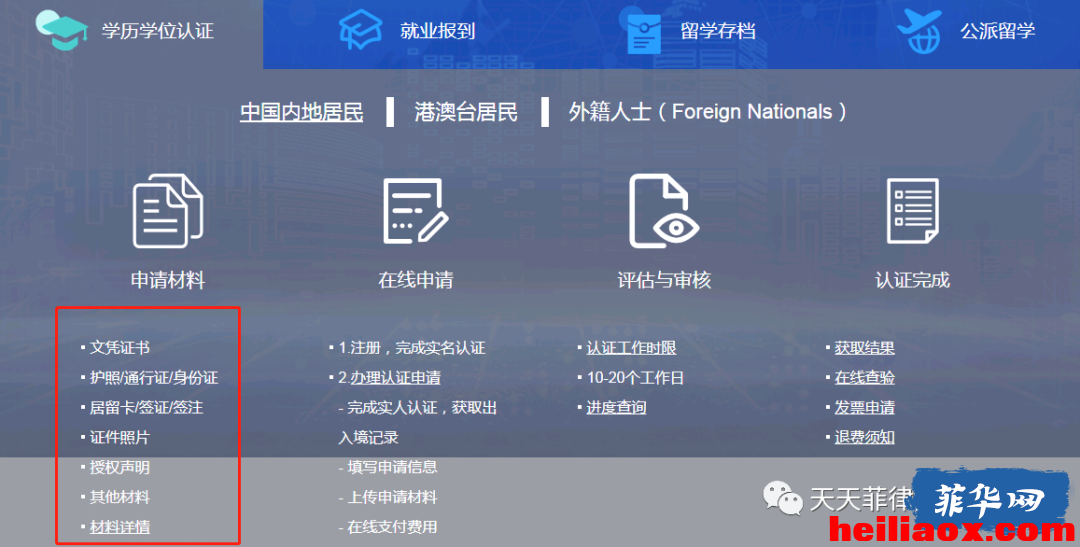The image size is (1080, 547).
Task: Click the 授权声明 list item
Action: click(119, 467)
